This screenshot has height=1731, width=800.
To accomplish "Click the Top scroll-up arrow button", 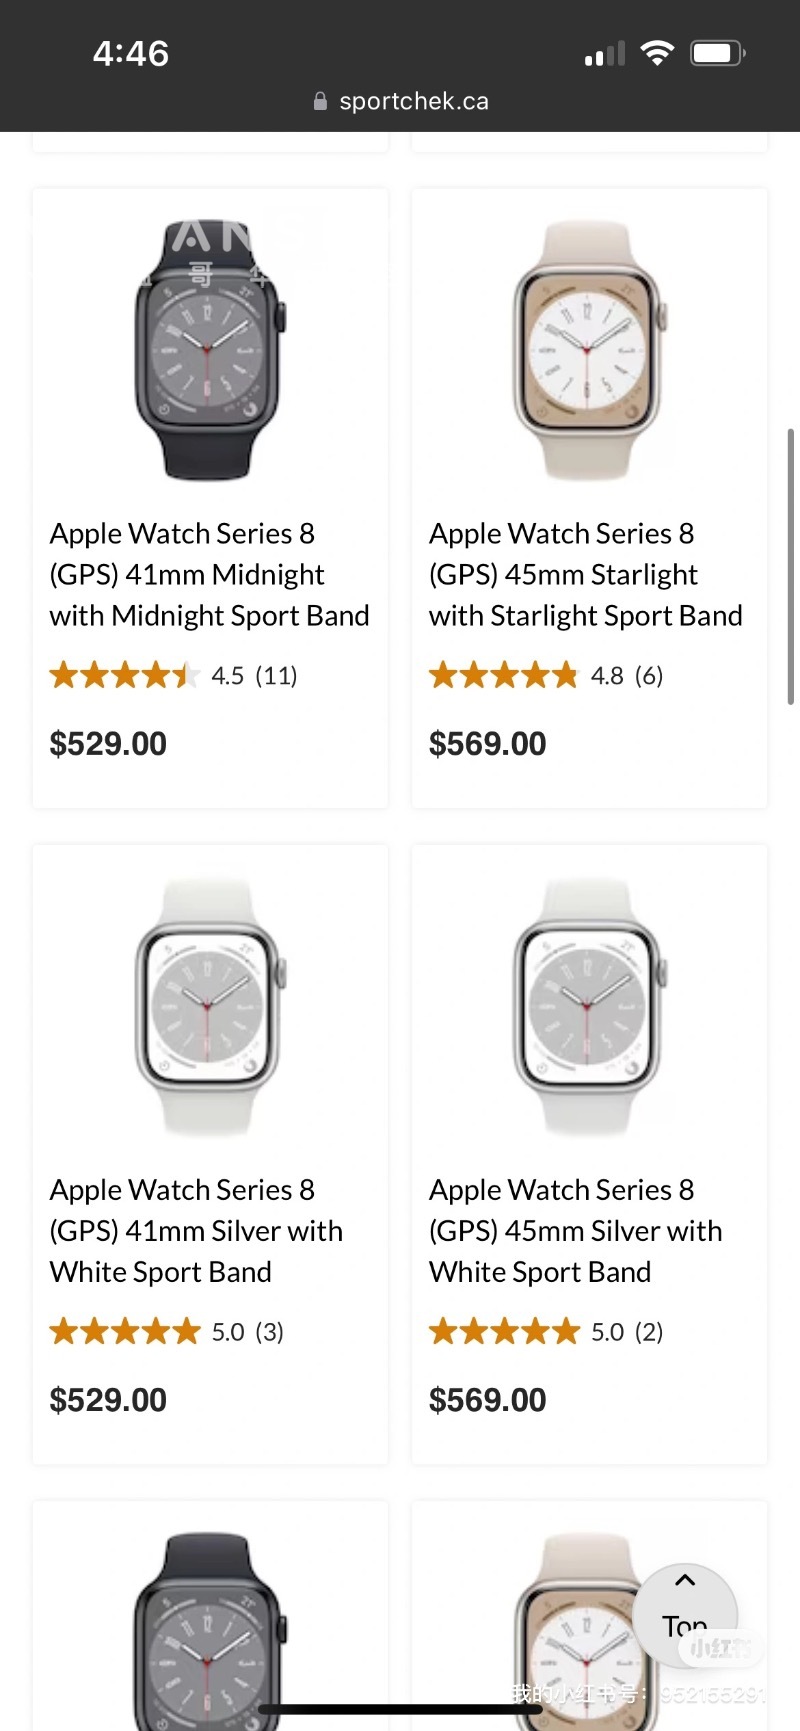I will point(685,1607).
